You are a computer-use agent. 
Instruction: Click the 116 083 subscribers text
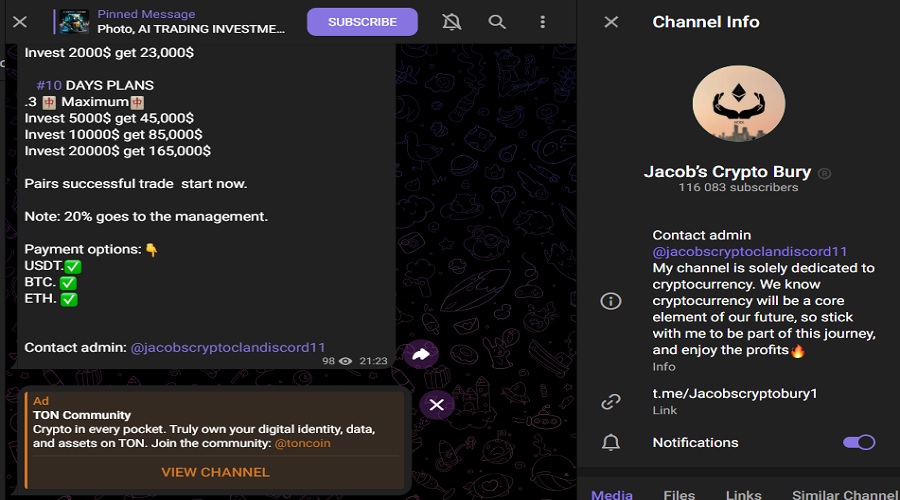pos(738,187)
